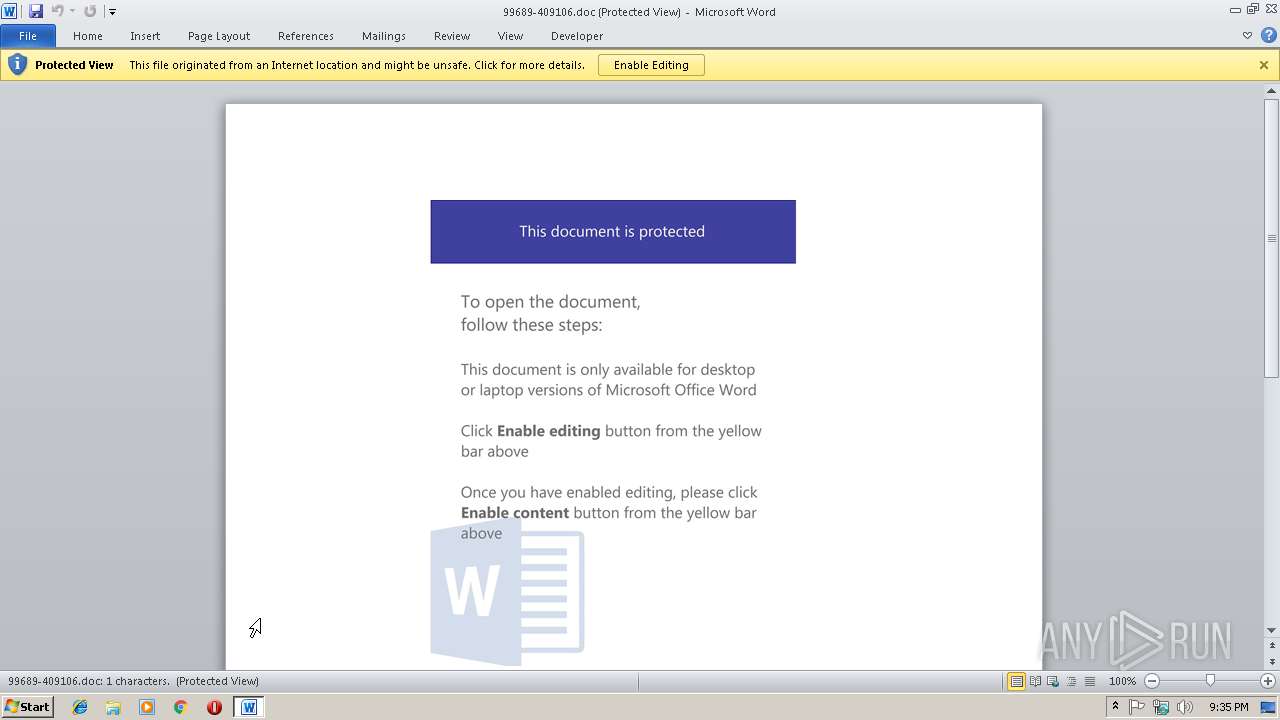Click the clock showing 9:35 PM
This screenshot has width=1280, height=720.
click(x=1228, y=707)
